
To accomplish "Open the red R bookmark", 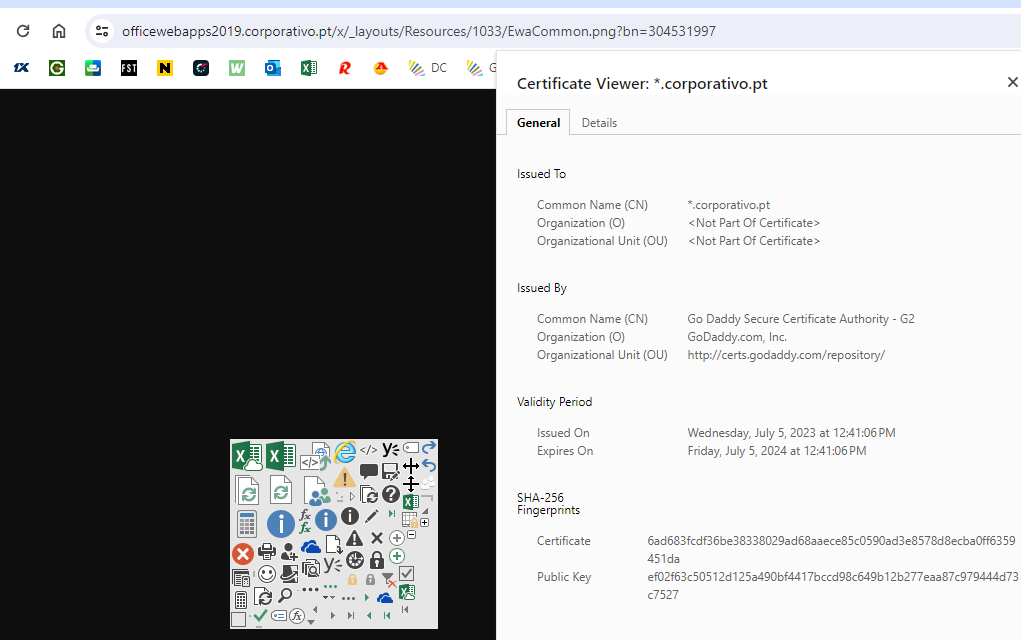I will (345, 68).
